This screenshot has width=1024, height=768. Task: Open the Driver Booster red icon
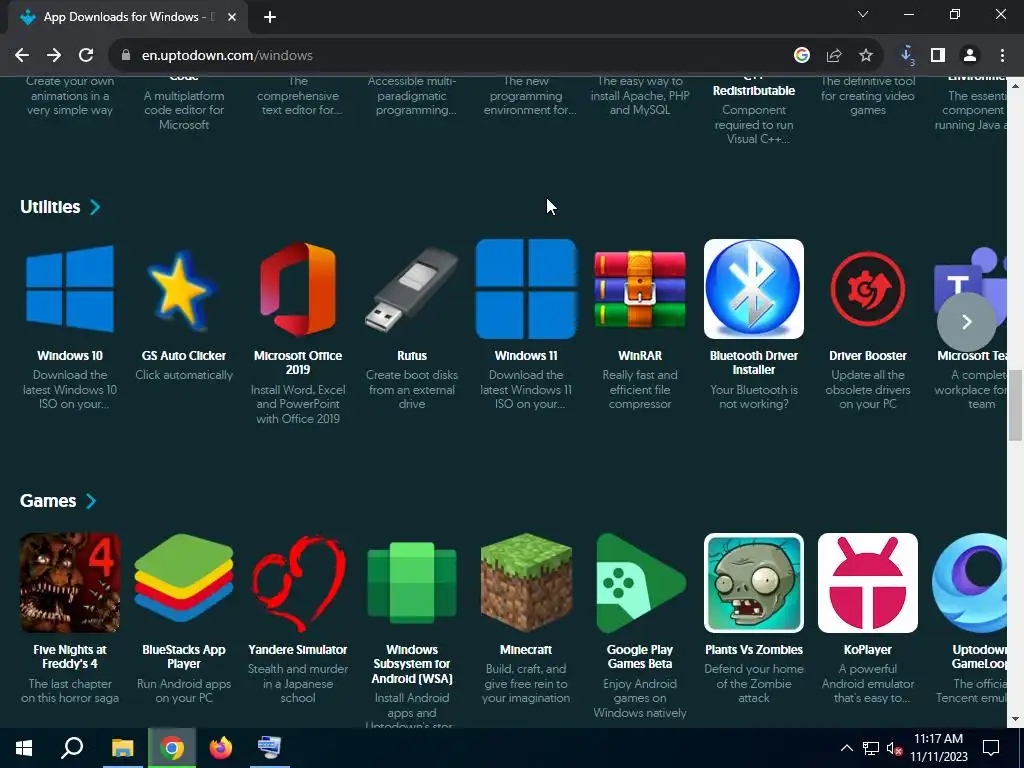coord(867,289)
